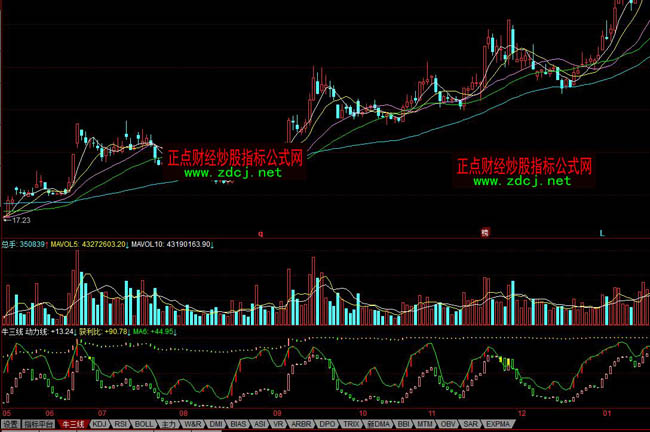650x432 pixels.
Task: Select the RSI indicator tab
Action: 120,424
